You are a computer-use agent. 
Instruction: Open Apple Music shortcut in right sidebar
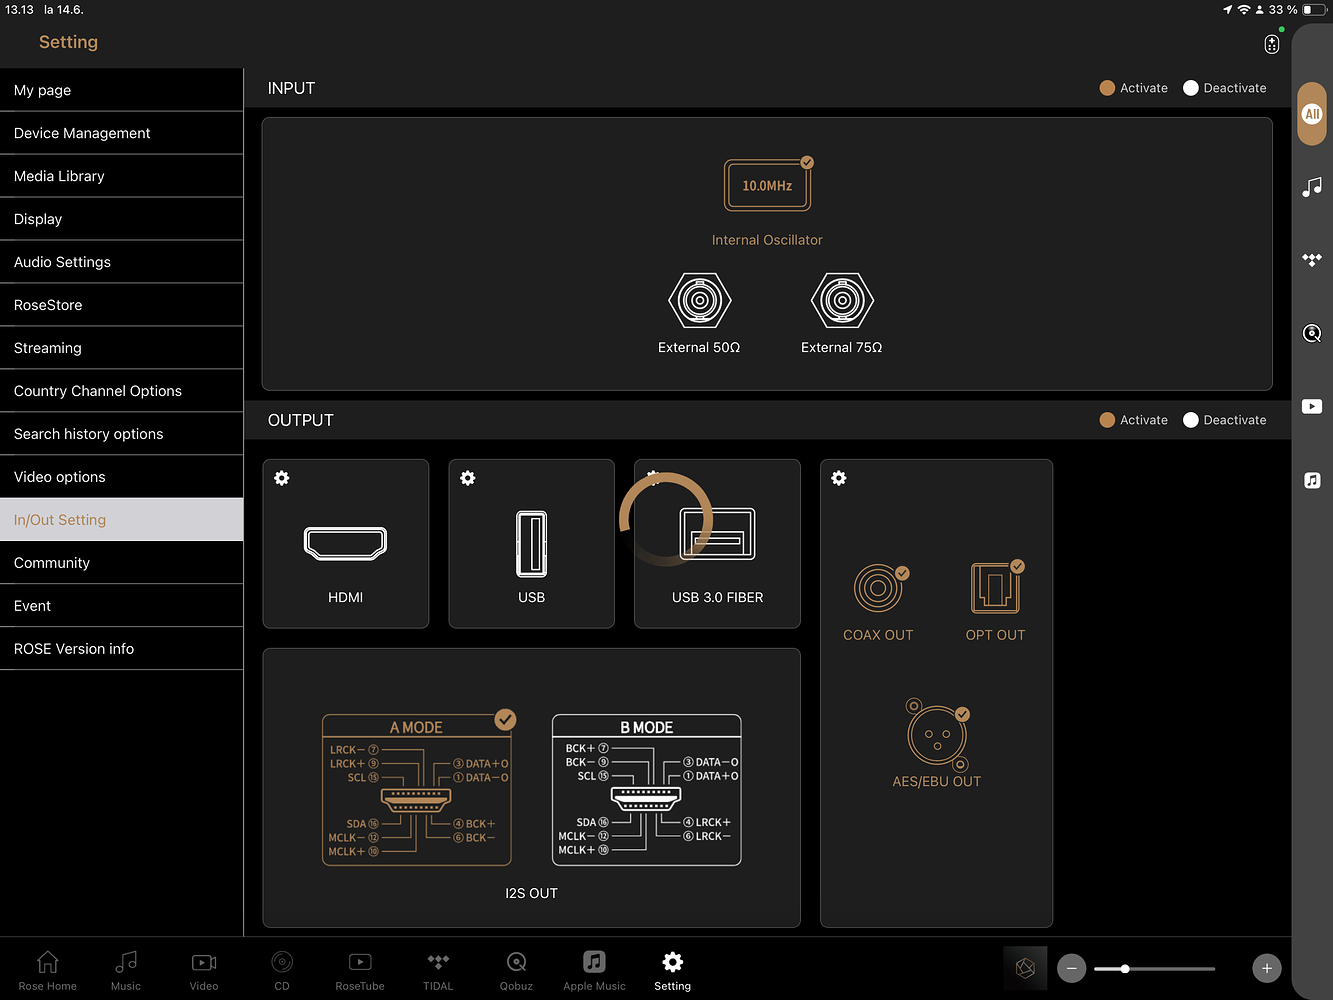click(1312, 480)
